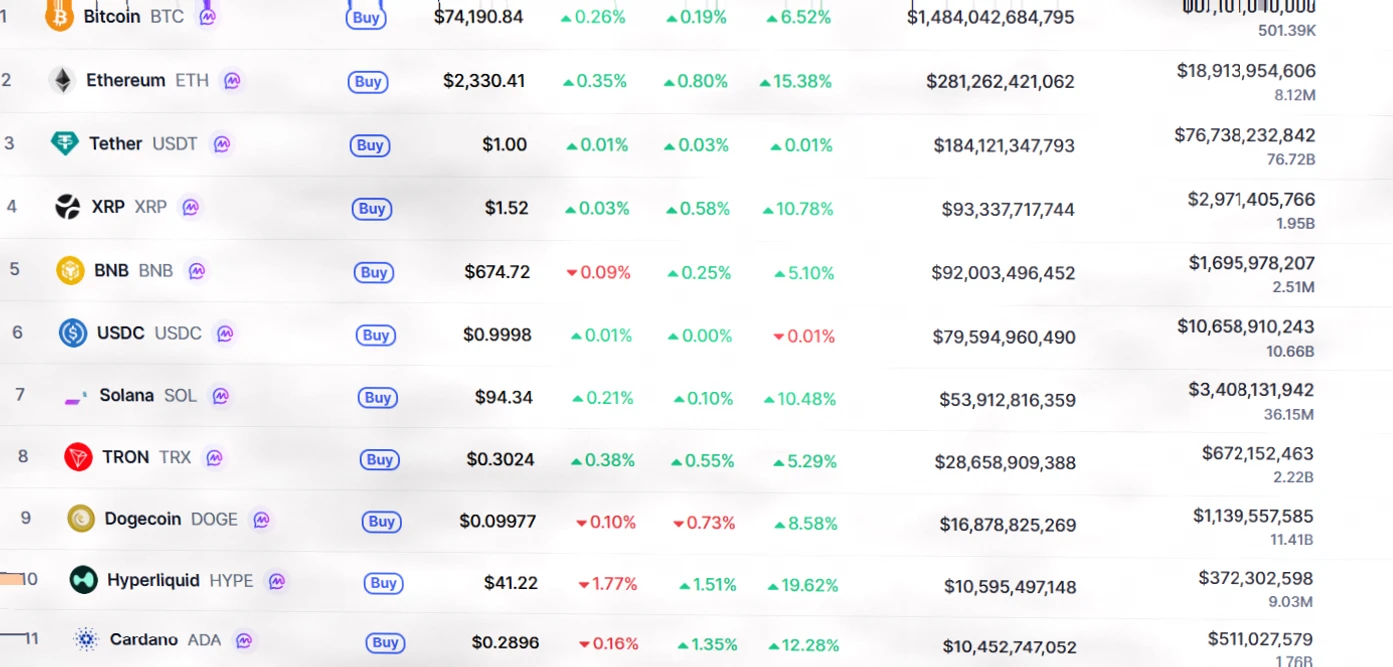The height and width of the screenshot is (667, 1393).
Task: Open the purple AI badge beside ADA
Action: tap(243, 640)
